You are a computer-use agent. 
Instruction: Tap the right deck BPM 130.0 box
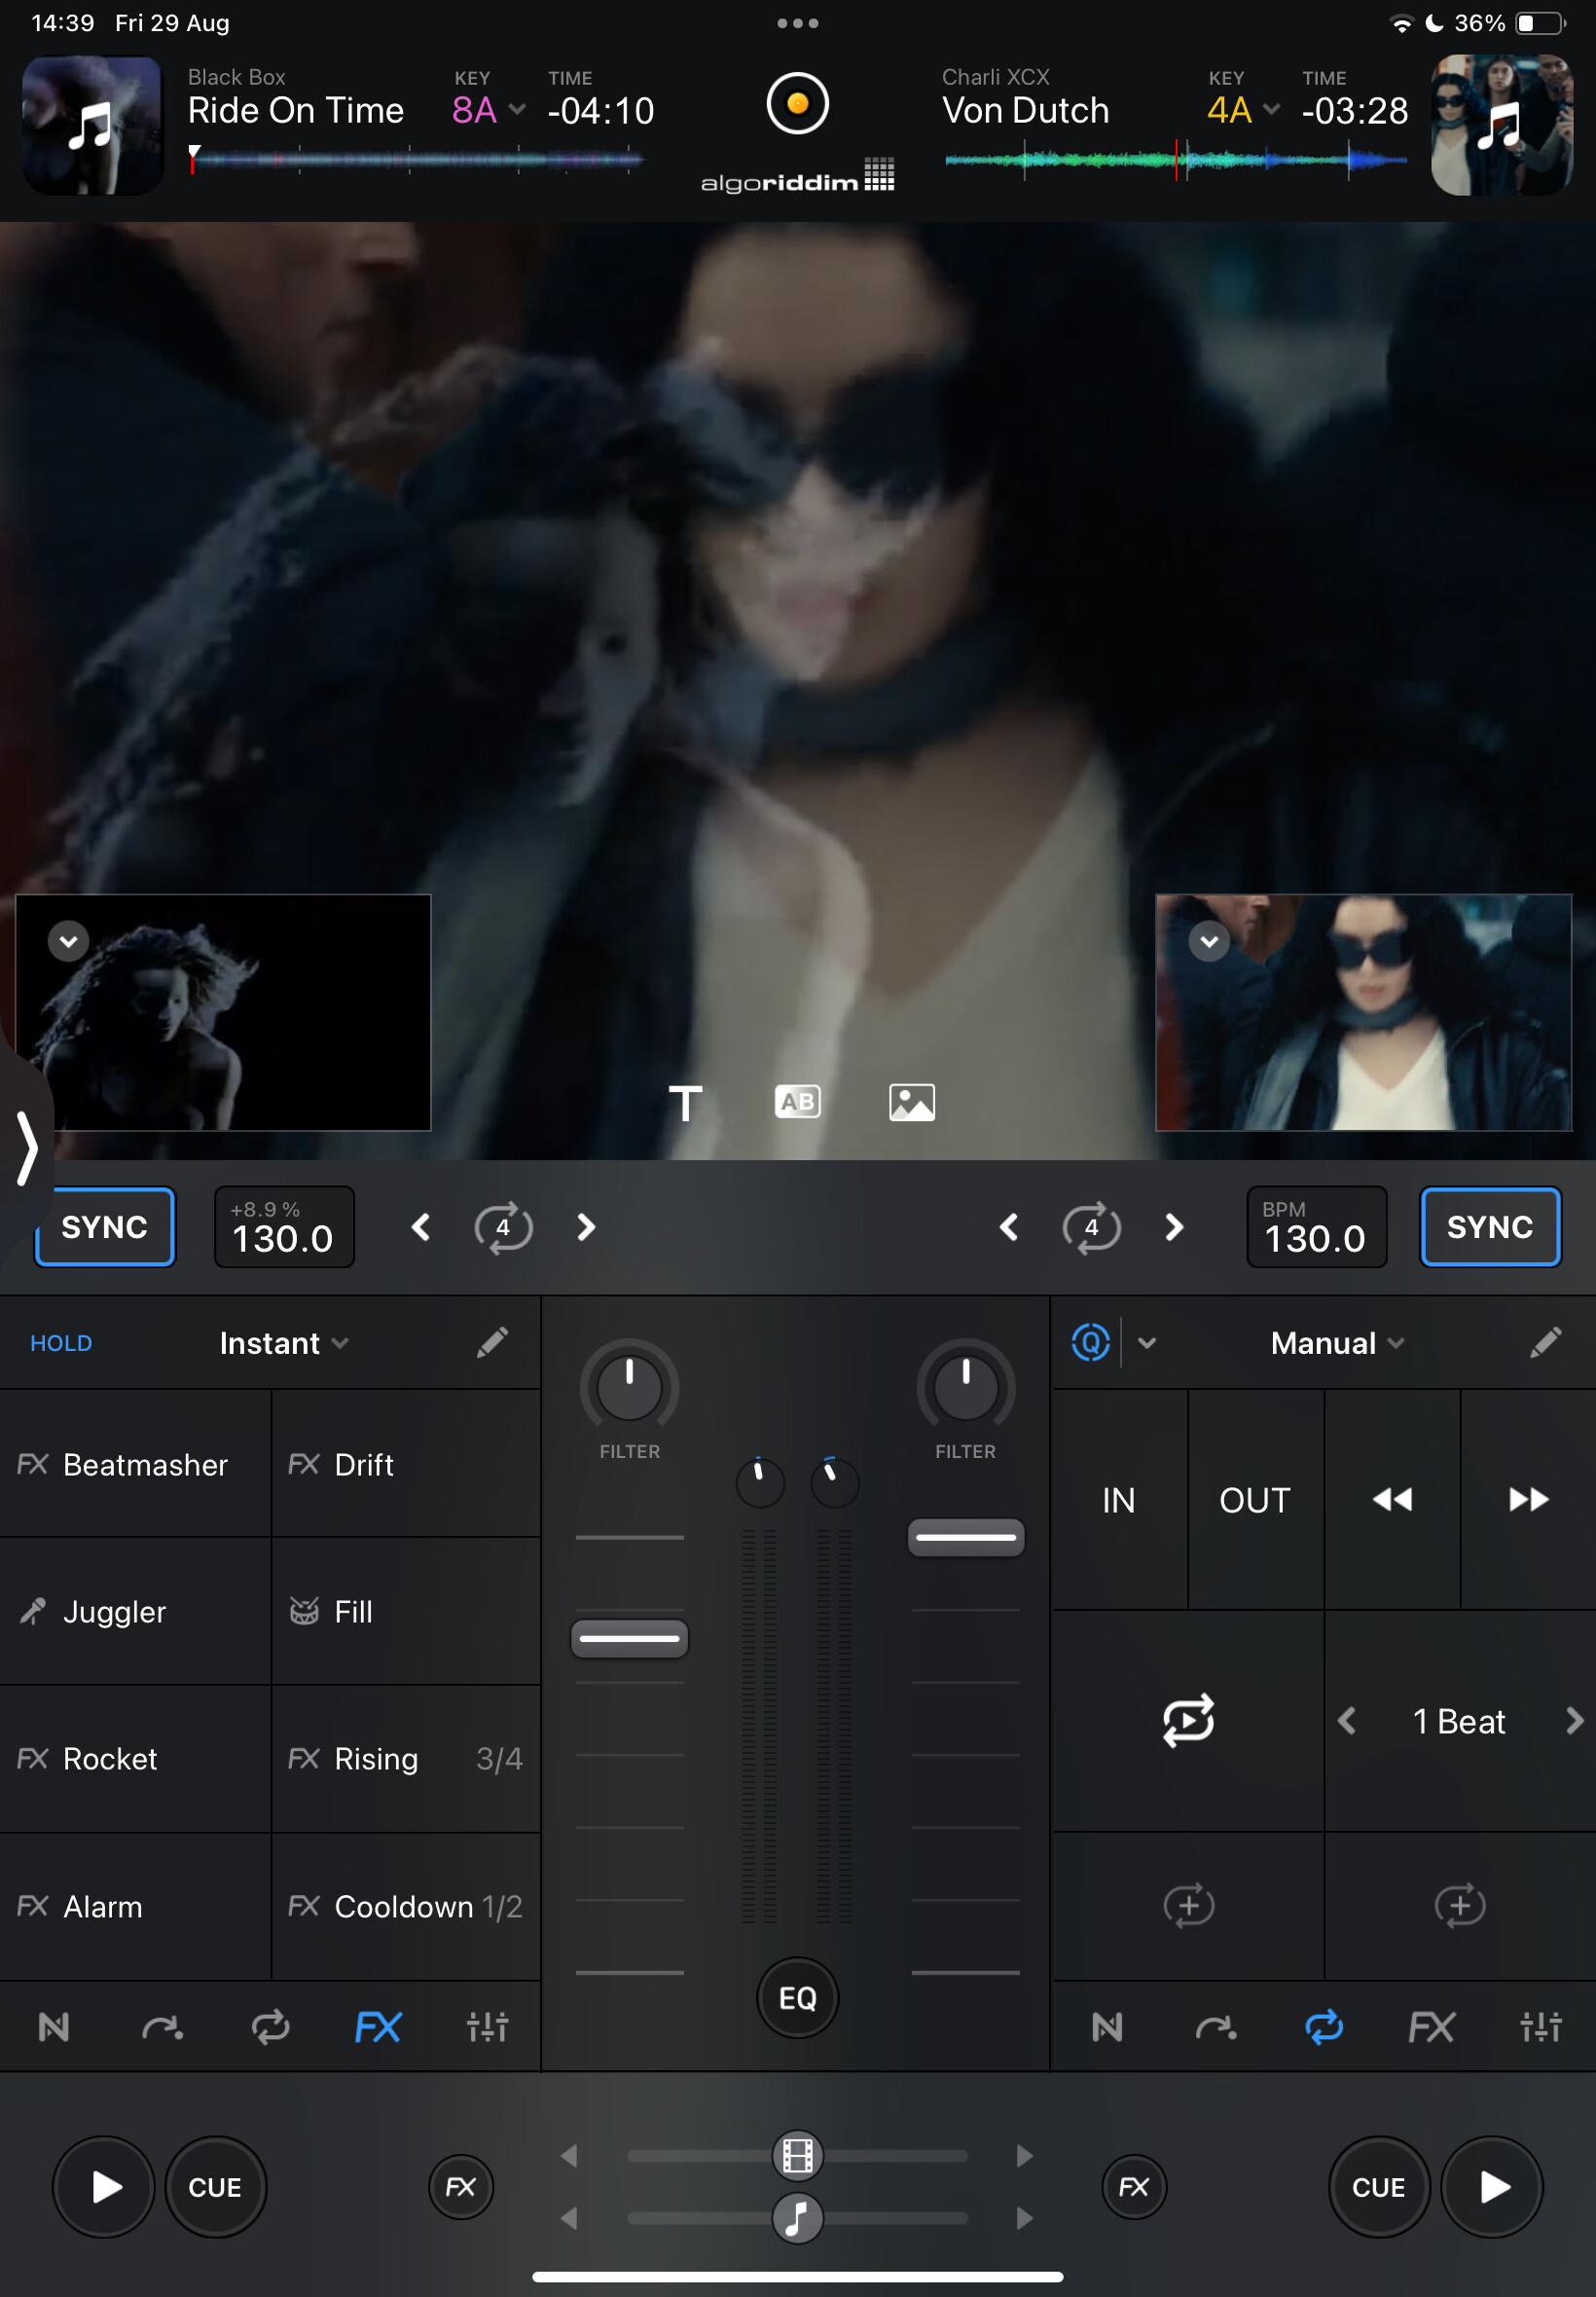[1316, 1227]
